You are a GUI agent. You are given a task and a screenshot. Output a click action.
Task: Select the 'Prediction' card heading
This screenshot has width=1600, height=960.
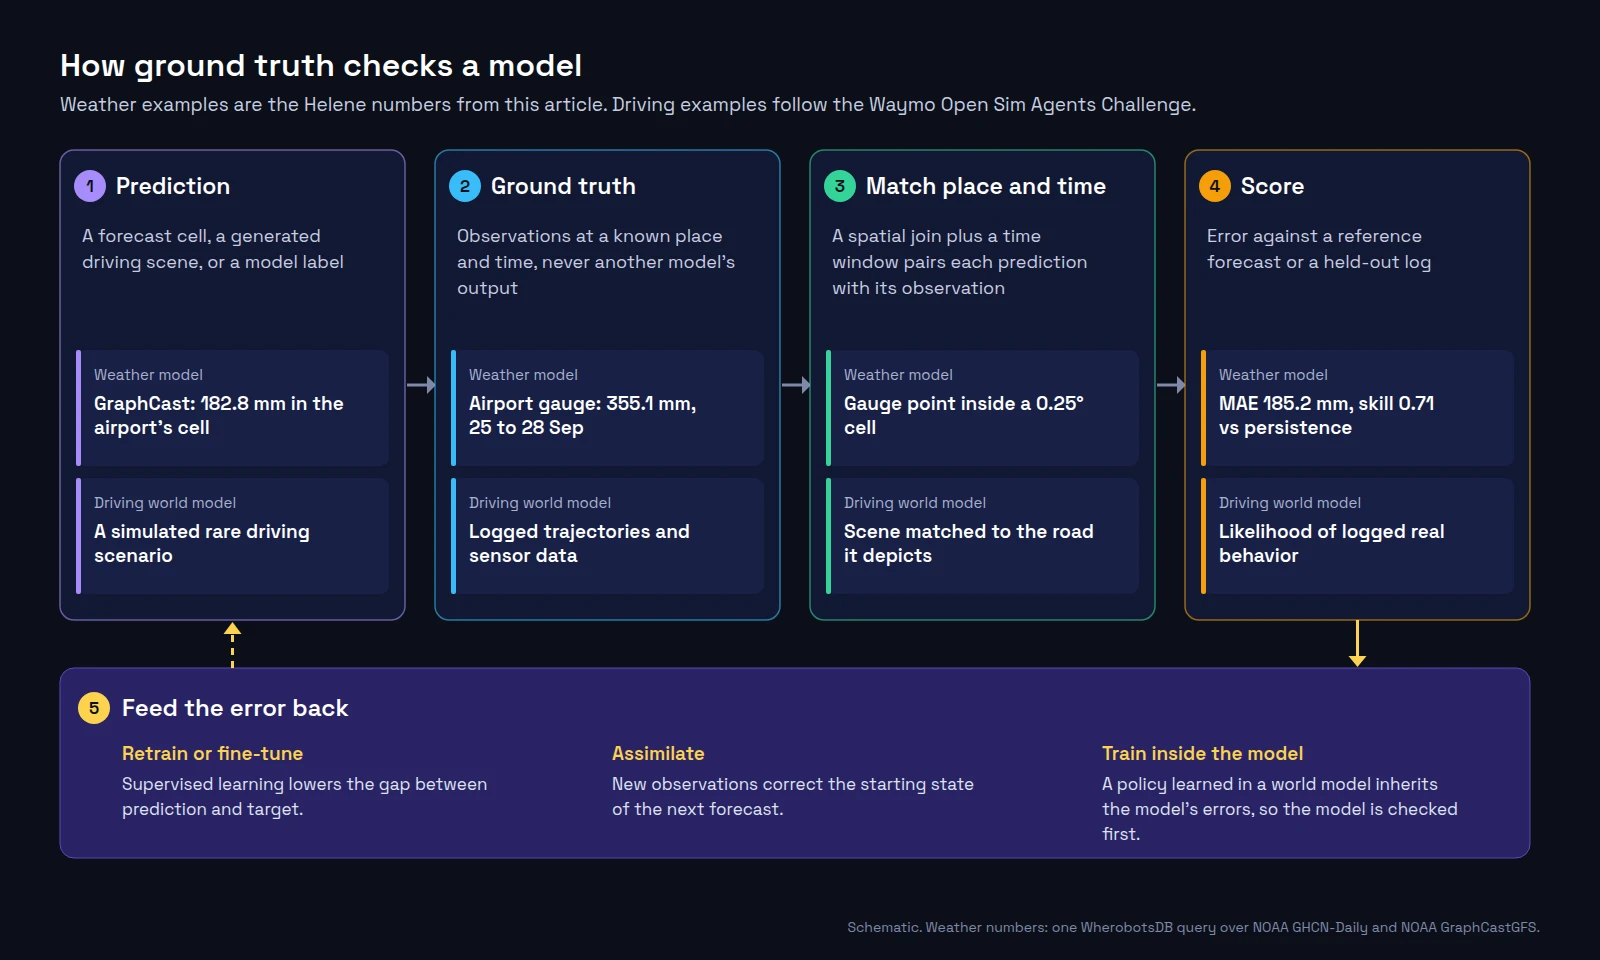173,186
